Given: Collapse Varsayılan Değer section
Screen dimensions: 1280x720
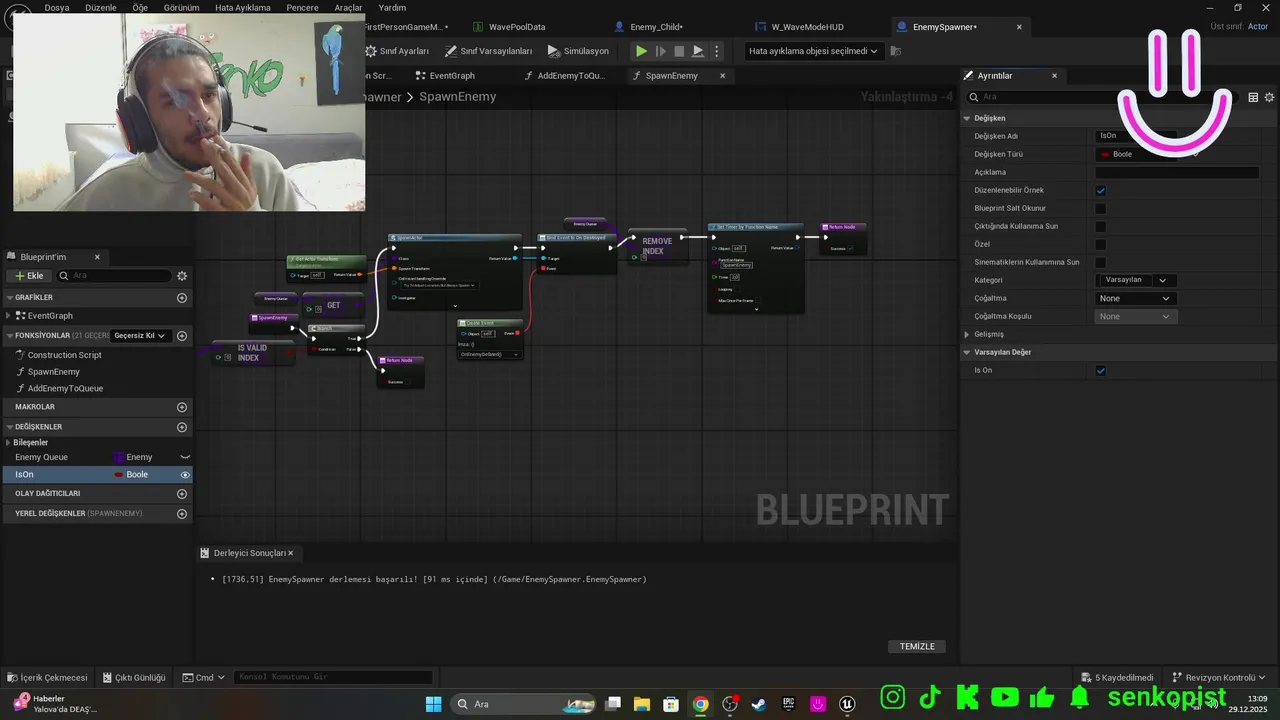Looking at the screenshot, I should pos(967,352).
